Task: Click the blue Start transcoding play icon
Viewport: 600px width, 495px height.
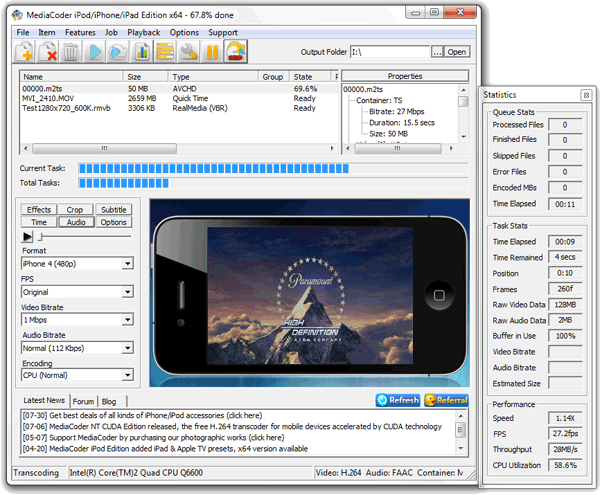Action: point(95,51)
